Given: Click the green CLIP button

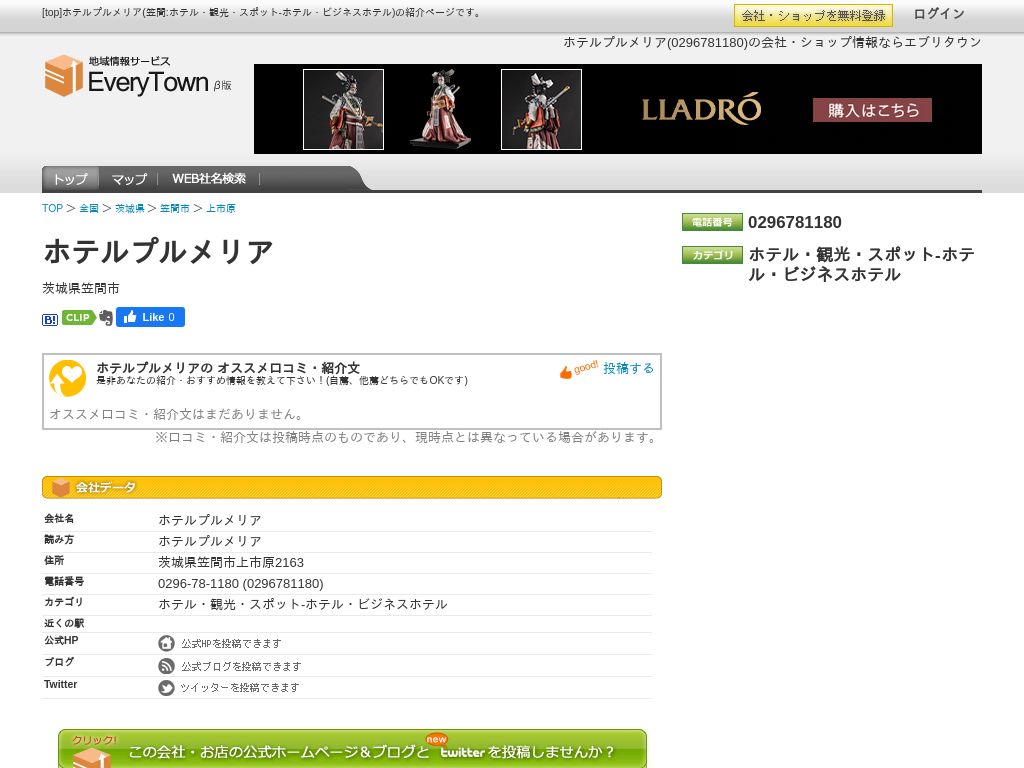Looking at the screenshot, I should point(78,317).
